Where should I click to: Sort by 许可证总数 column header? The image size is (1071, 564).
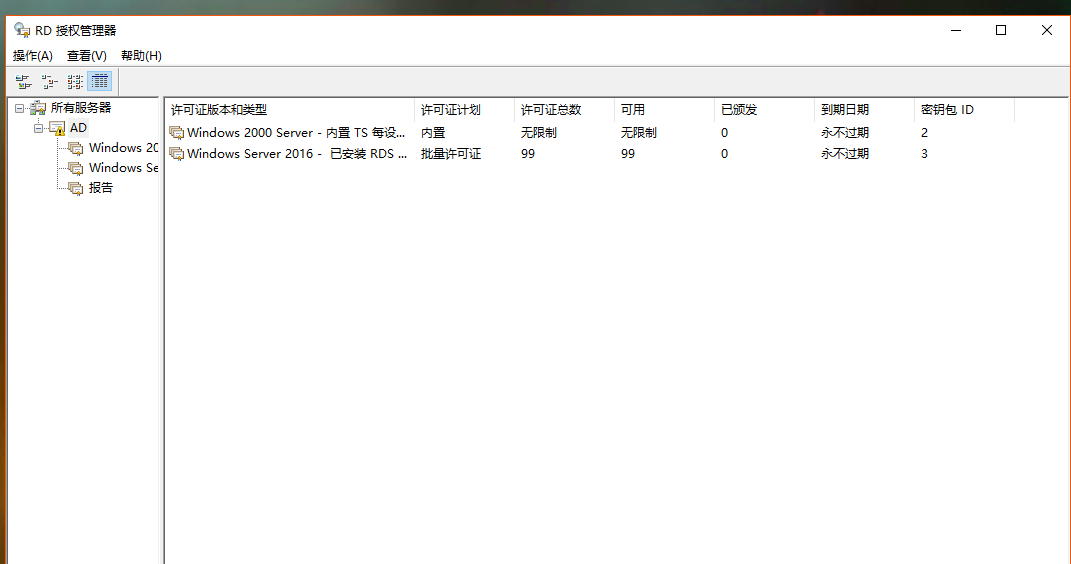(x=564, y=110)
